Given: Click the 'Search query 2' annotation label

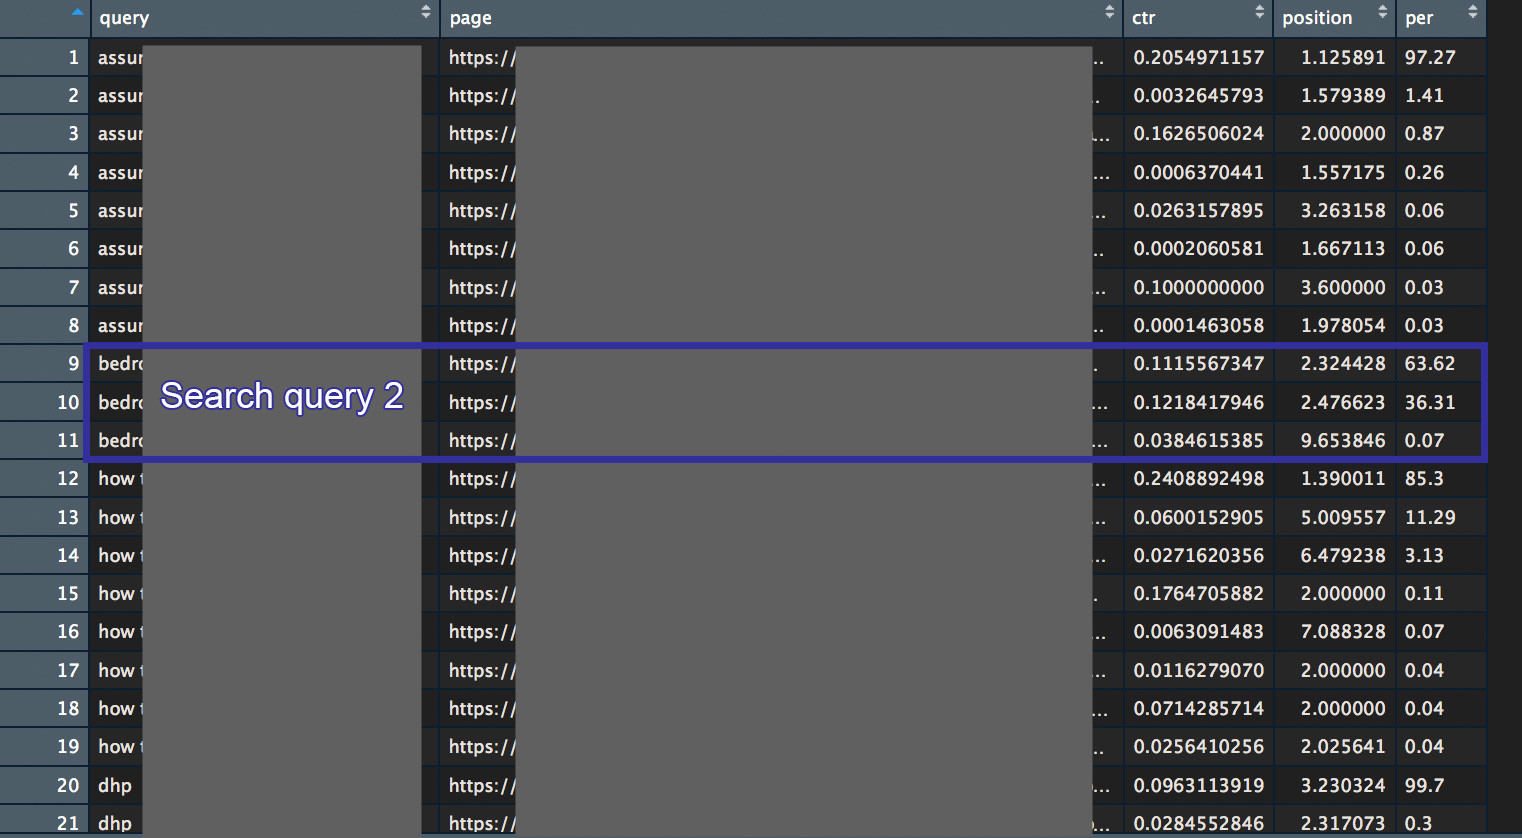Looking at the screenshot, I should 281,397.
